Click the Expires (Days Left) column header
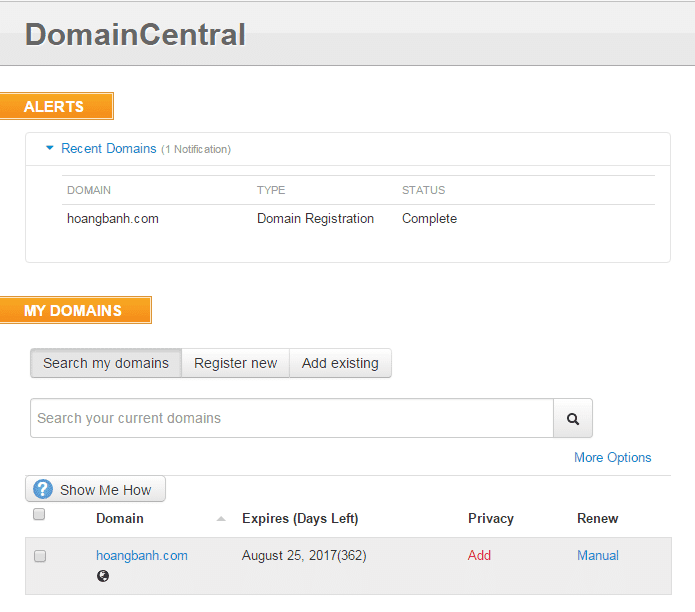 [300, 518]
